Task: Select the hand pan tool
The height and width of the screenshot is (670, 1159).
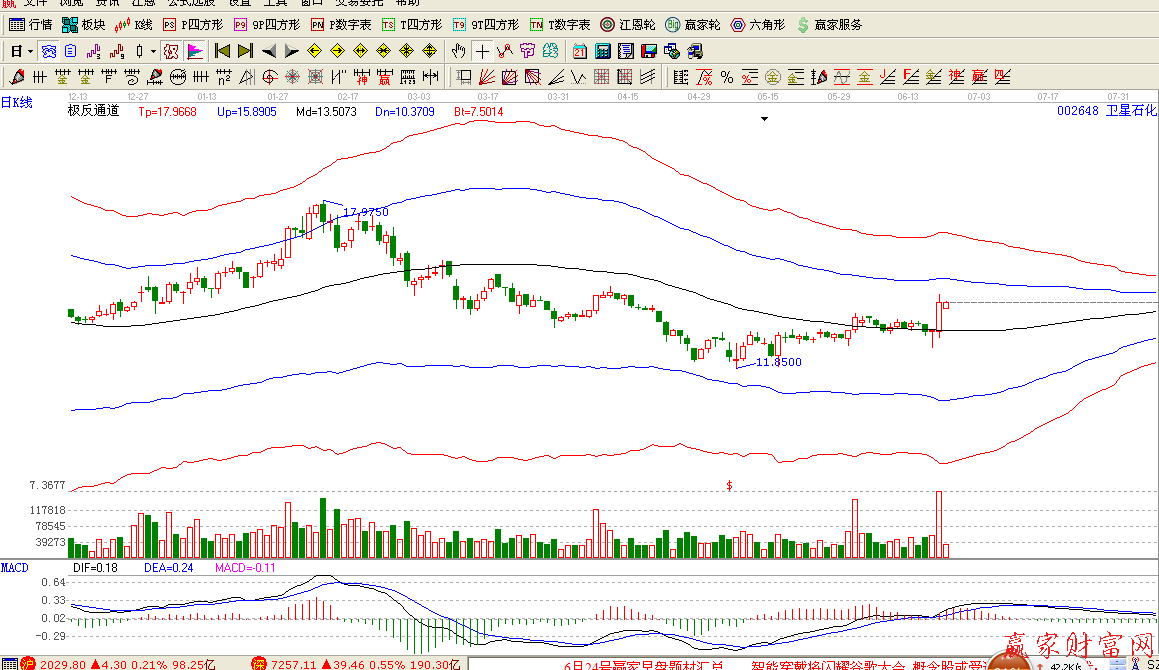Action: click(x=458, y=51)
